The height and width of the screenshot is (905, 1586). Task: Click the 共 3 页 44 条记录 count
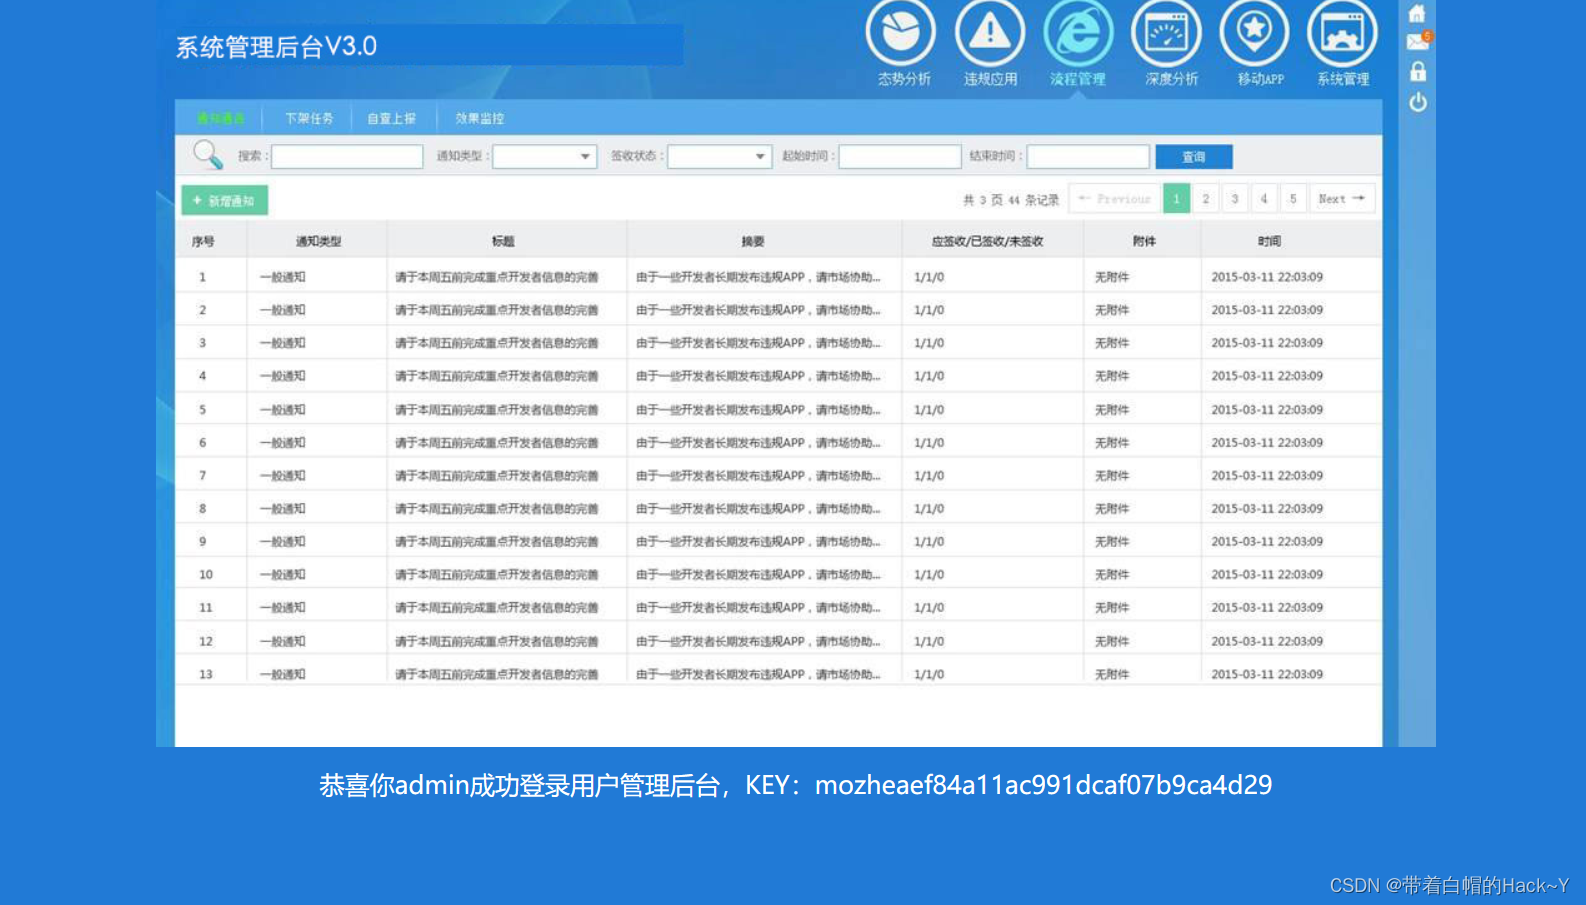tap(1011, 200)
